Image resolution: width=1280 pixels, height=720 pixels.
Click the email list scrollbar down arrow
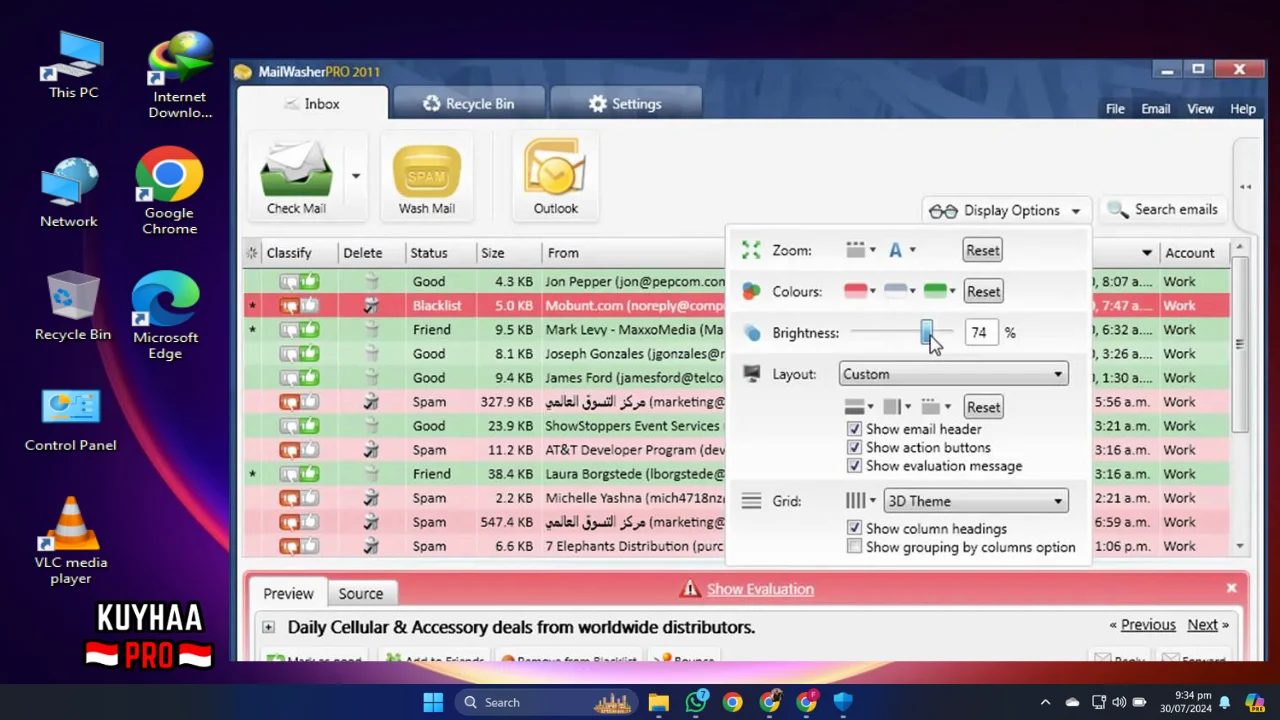click(1240, 546)
